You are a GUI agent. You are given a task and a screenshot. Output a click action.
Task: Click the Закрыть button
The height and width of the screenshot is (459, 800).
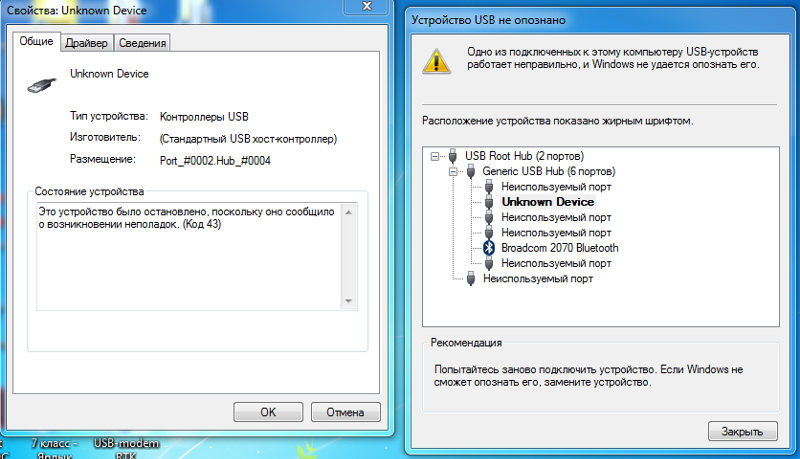tap(742, 431)
